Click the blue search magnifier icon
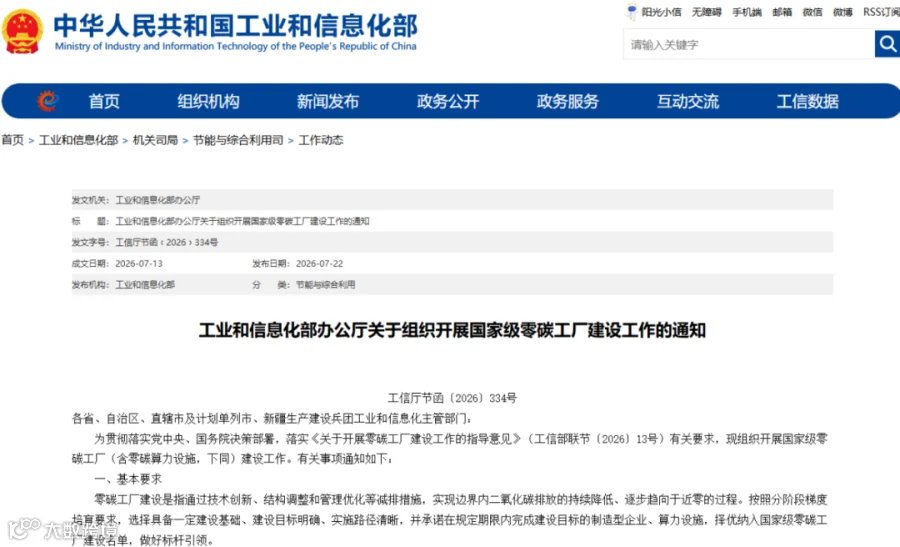The width and height of the screenshot is (900, 547). 887,44
